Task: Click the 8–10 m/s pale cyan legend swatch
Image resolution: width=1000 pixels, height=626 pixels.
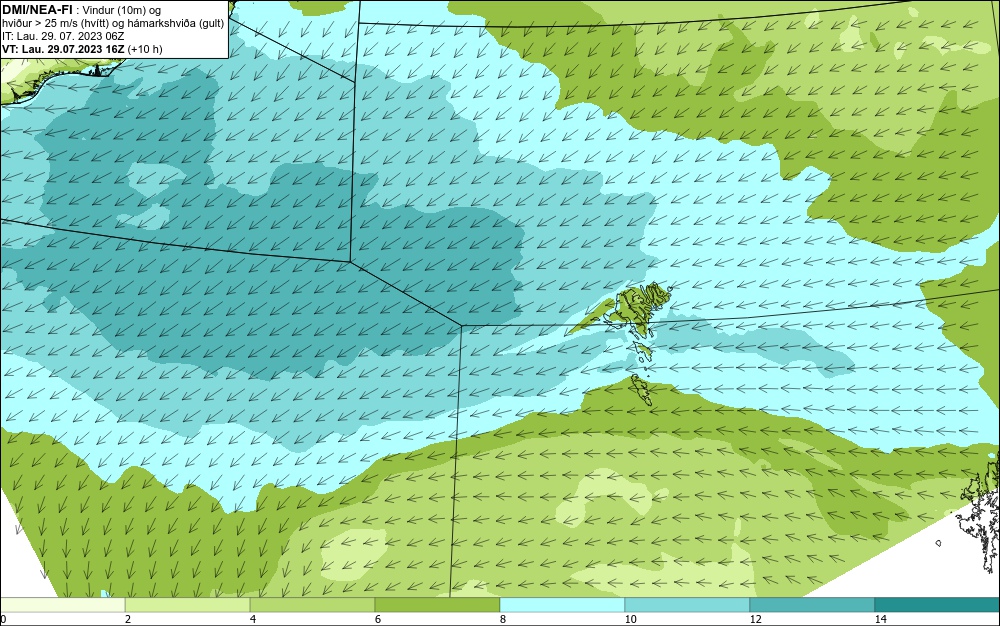Action: click(x=562, y=605)
